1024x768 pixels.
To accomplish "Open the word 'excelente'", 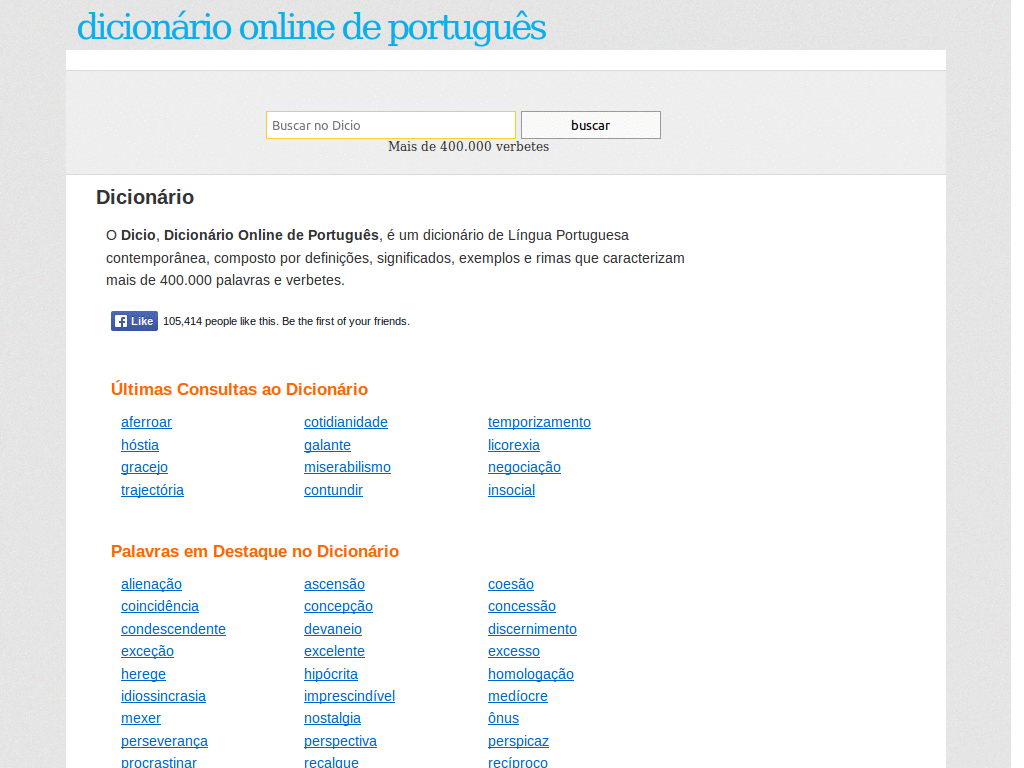I will (x=334, y=651).
